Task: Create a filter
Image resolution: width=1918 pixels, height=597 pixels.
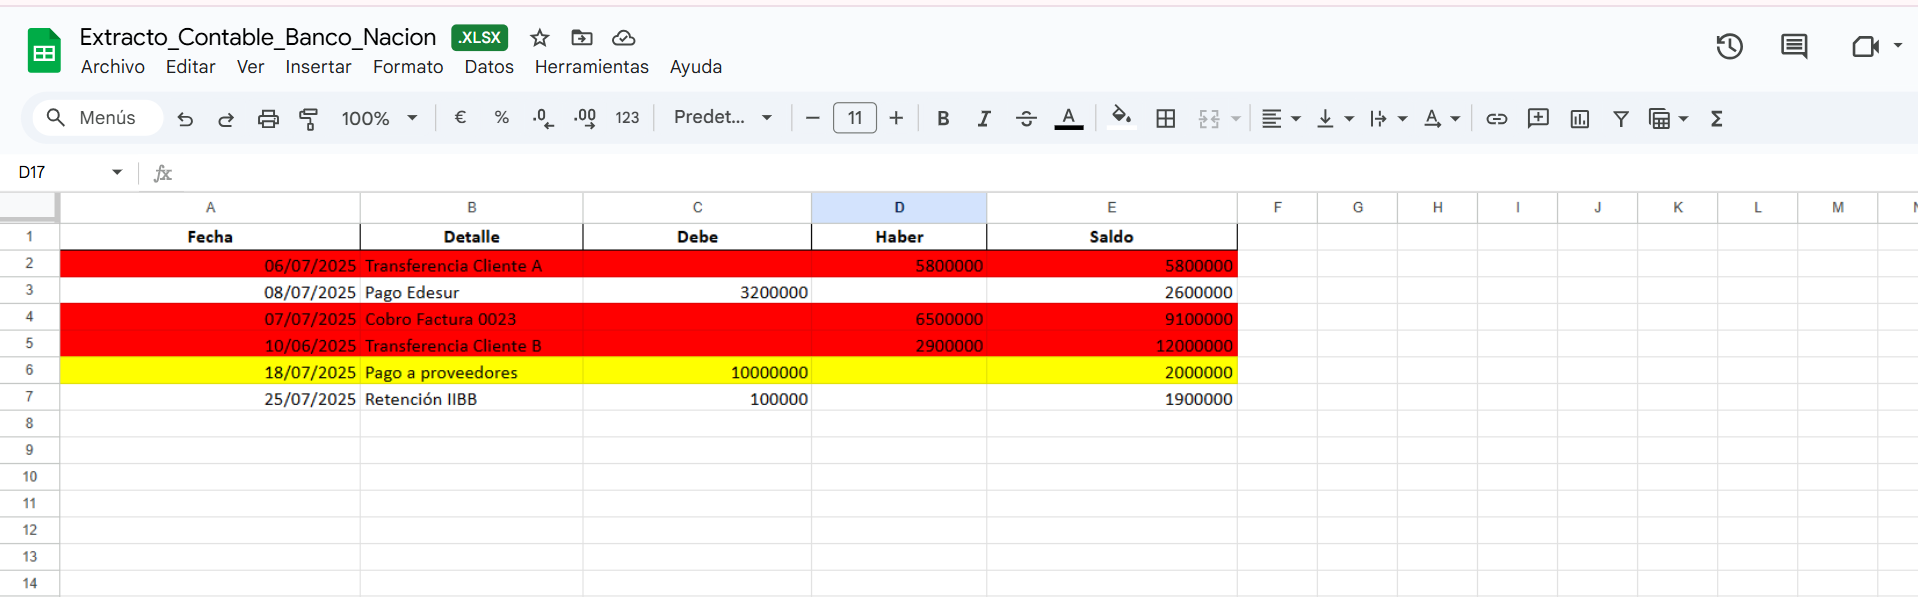Action: click(x=1621, y=119)
